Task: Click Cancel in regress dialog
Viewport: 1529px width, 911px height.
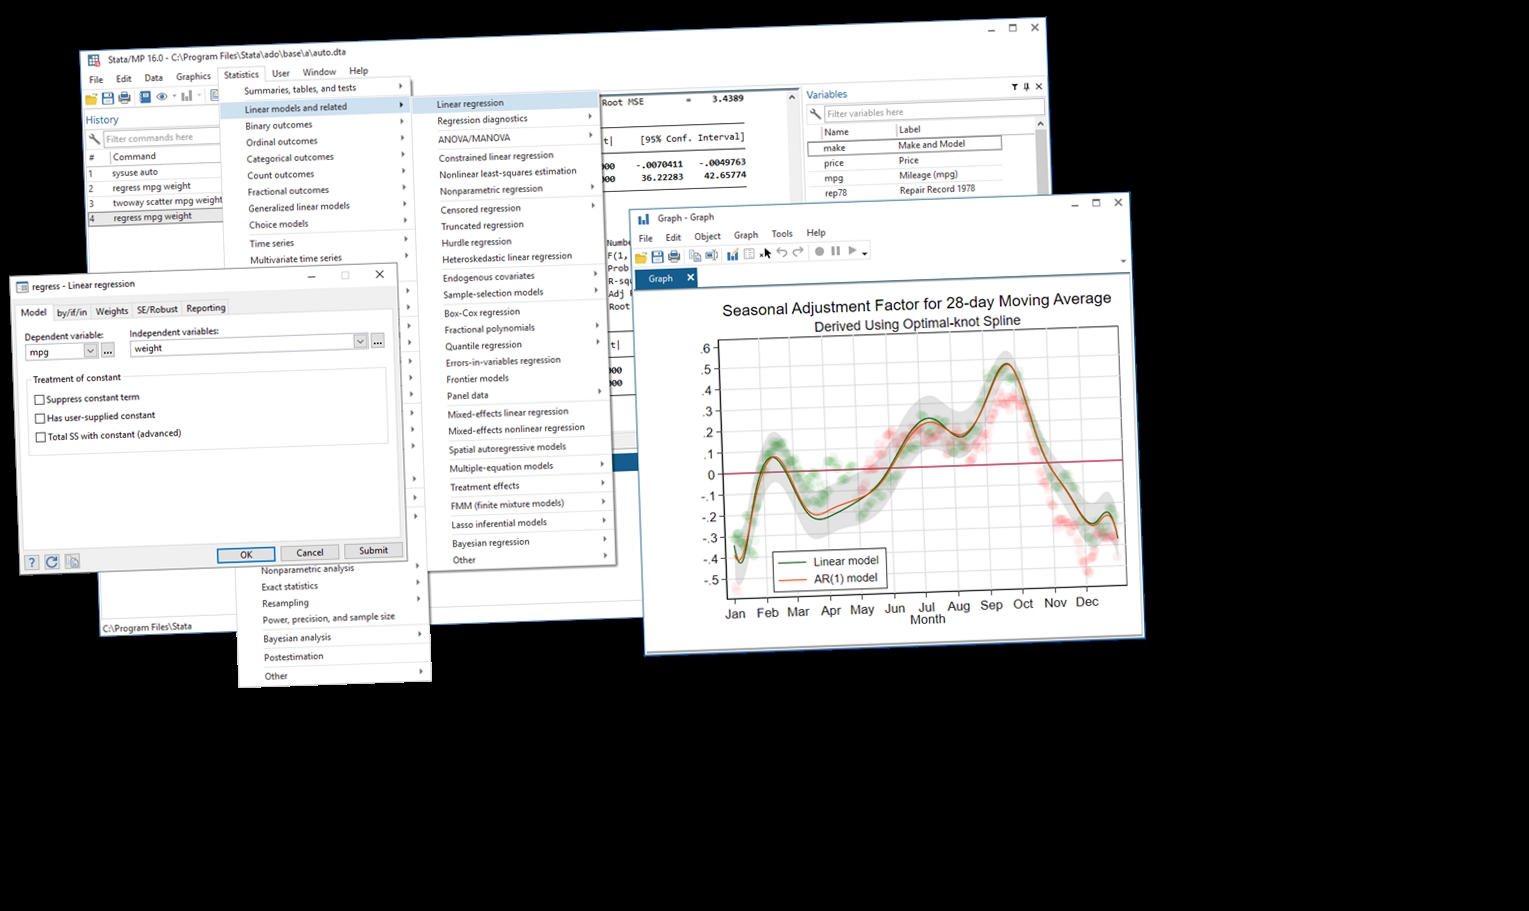Action: [310, 552]
